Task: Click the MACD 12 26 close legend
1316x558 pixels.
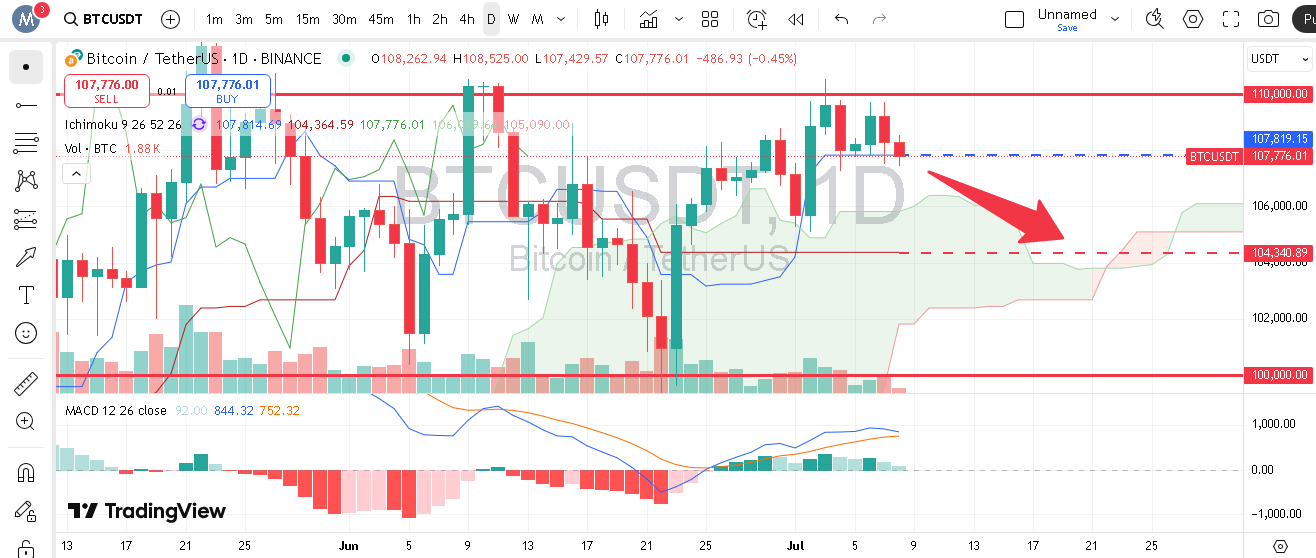Action: coord(116,411)
